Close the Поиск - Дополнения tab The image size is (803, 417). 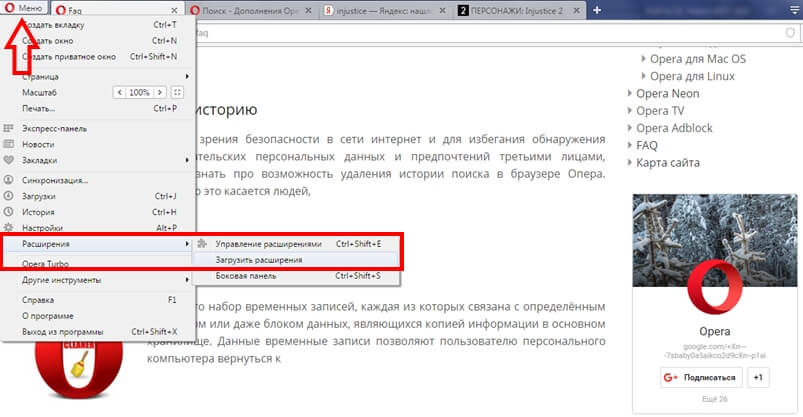coord(308,10)
